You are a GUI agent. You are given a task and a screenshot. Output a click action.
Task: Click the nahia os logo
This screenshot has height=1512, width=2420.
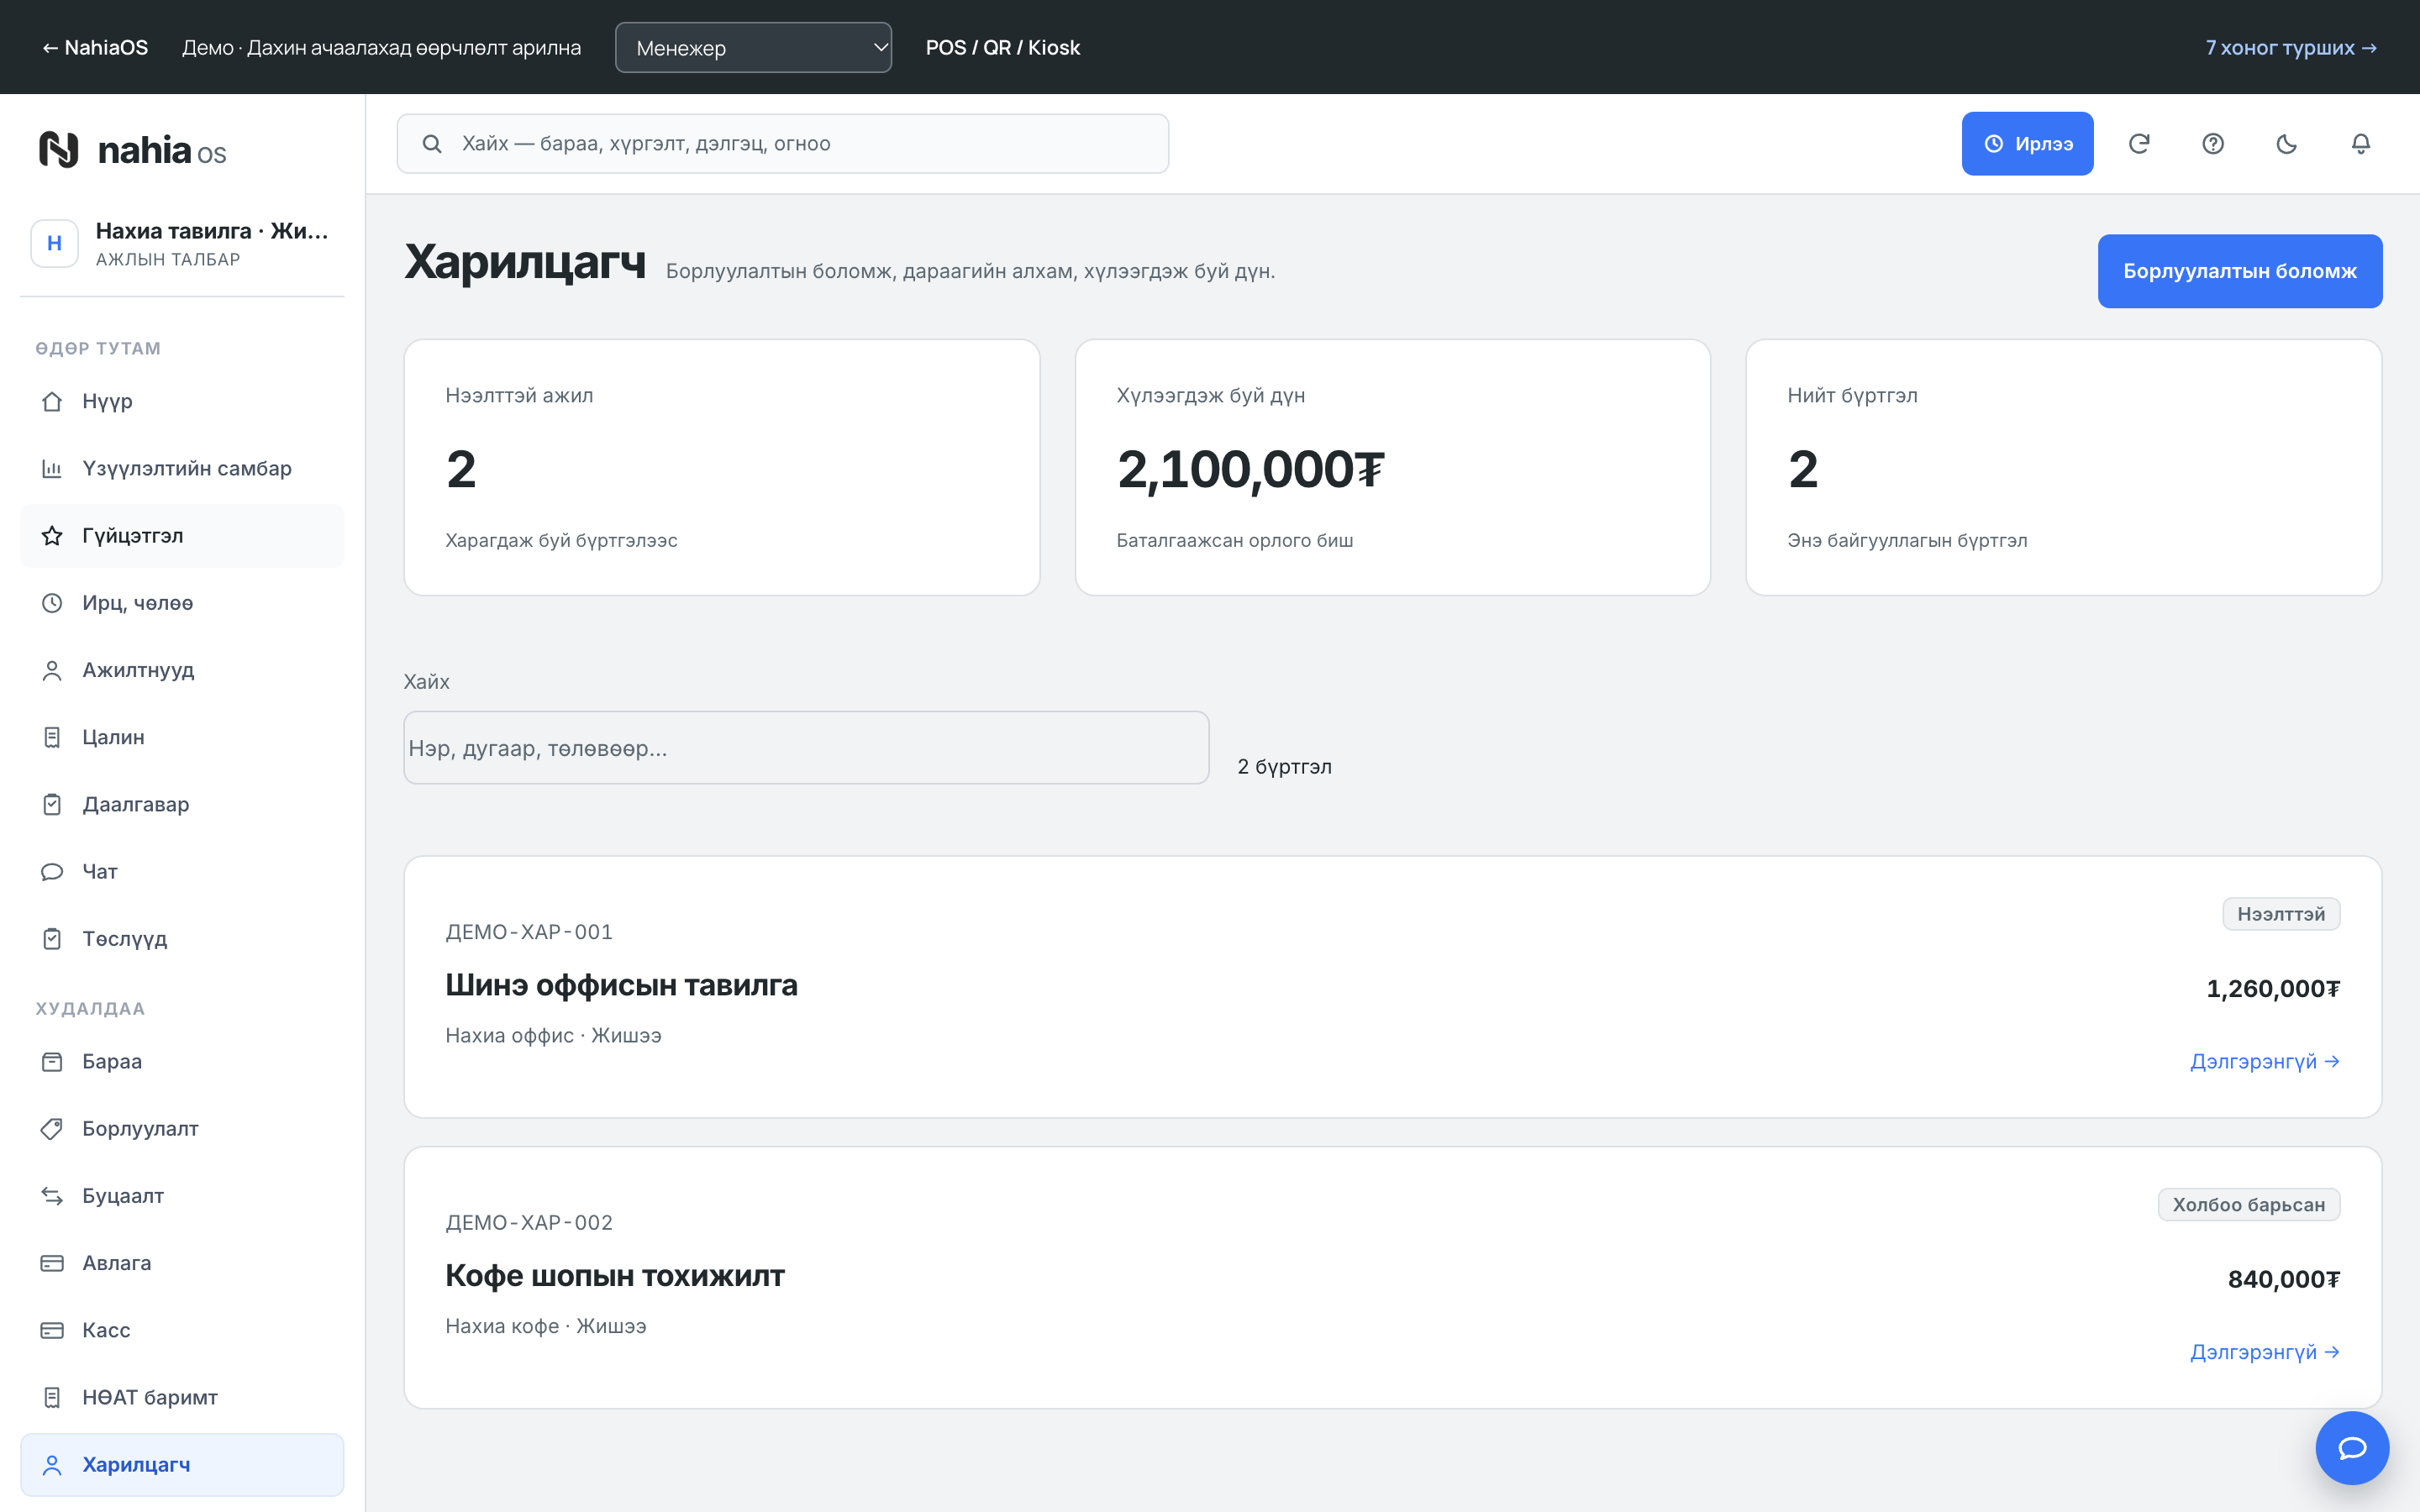coord(133,150)
